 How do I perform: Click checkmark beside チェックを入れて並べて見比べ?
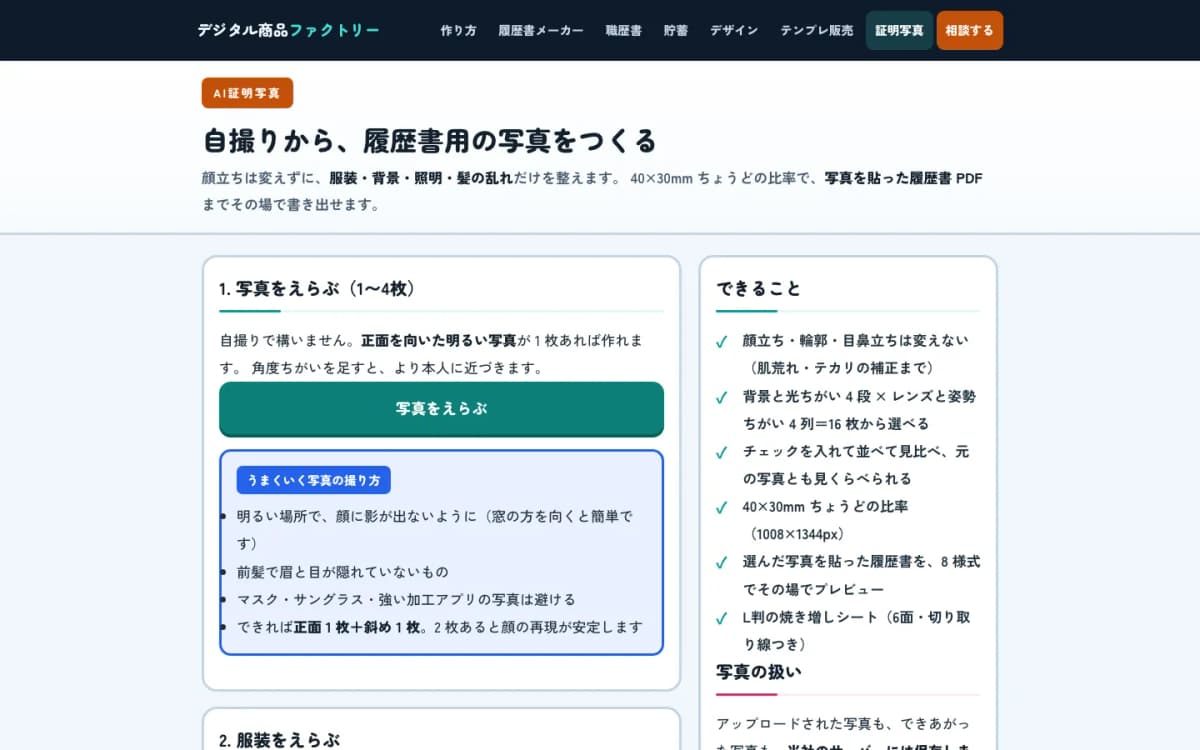(721, 452)
